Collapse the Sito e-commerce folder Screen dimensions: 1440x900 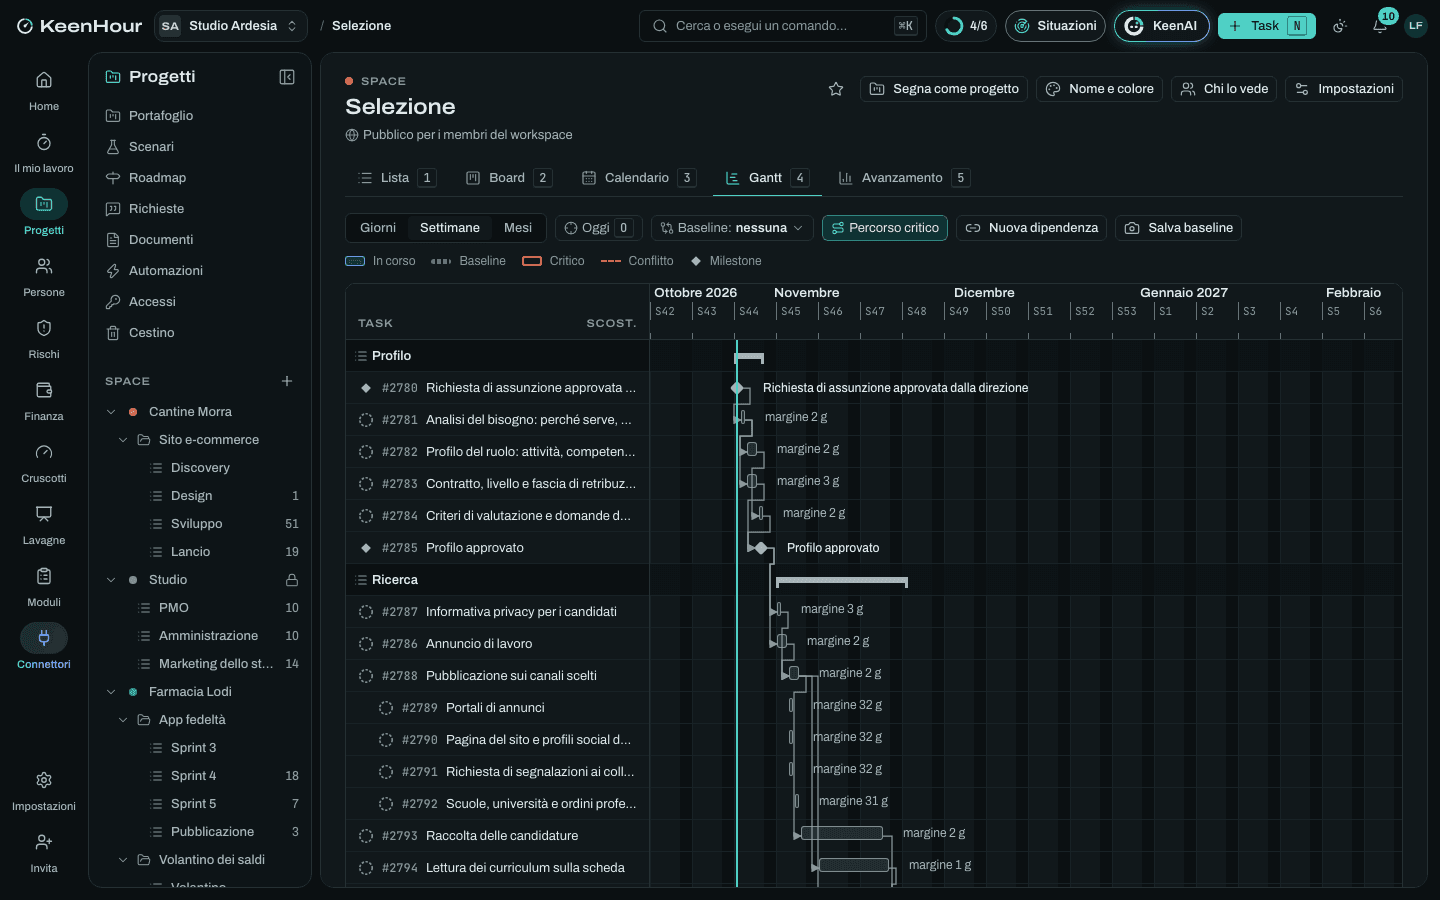123,440
